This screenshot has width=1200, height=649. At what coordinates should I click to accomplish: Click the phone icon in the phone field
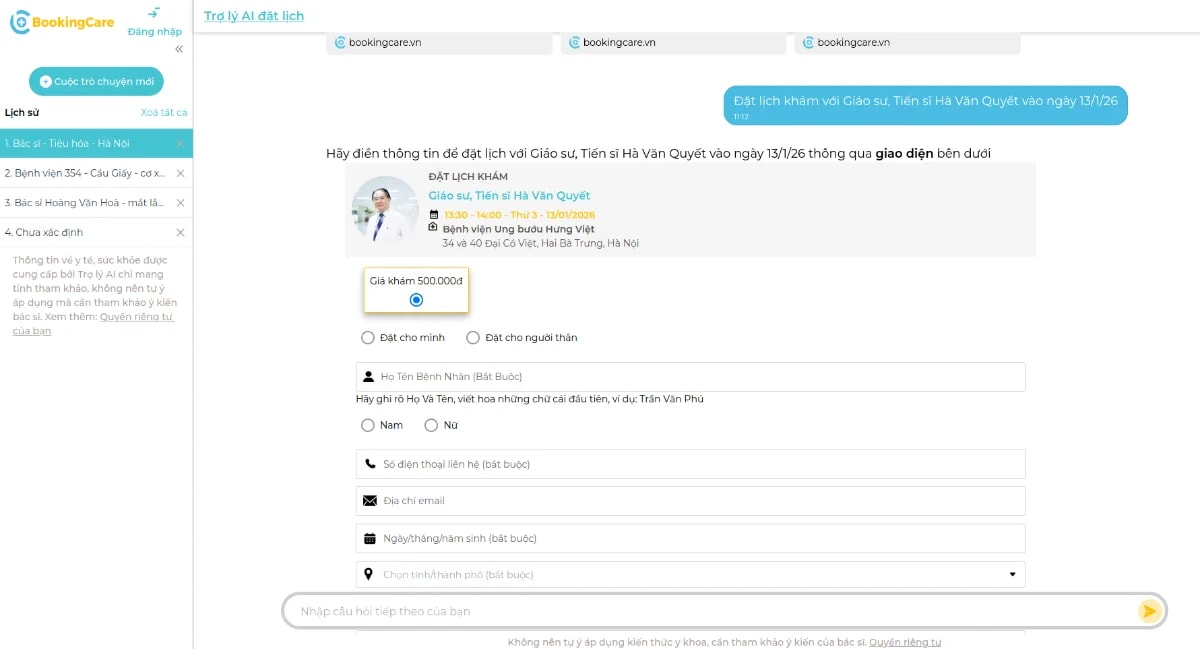[x=368, y=463]
